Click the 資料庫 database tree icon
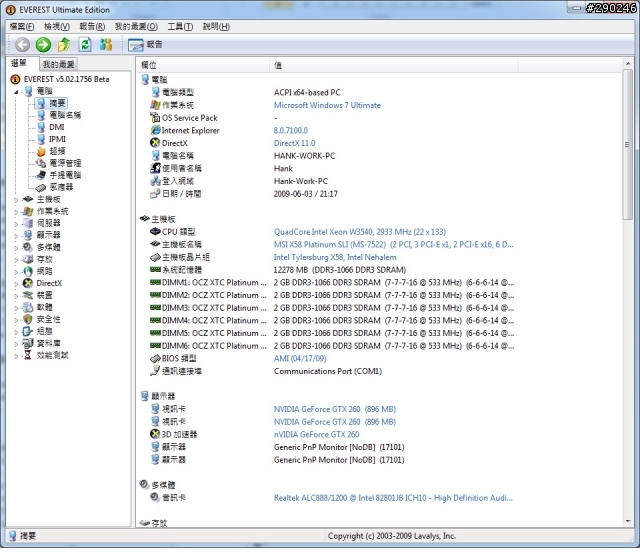The image size is (640, 552). tap(28, 343)
